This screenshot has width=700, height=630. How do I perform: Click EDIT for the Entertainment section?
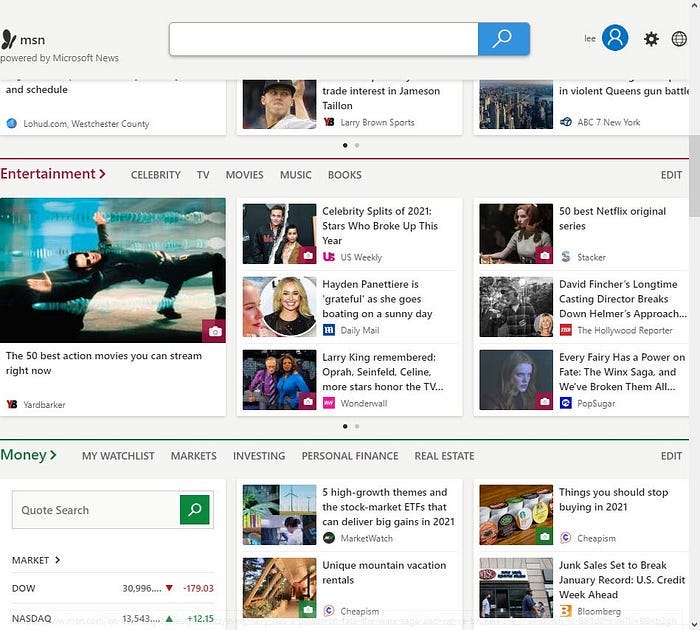point(671,175)
